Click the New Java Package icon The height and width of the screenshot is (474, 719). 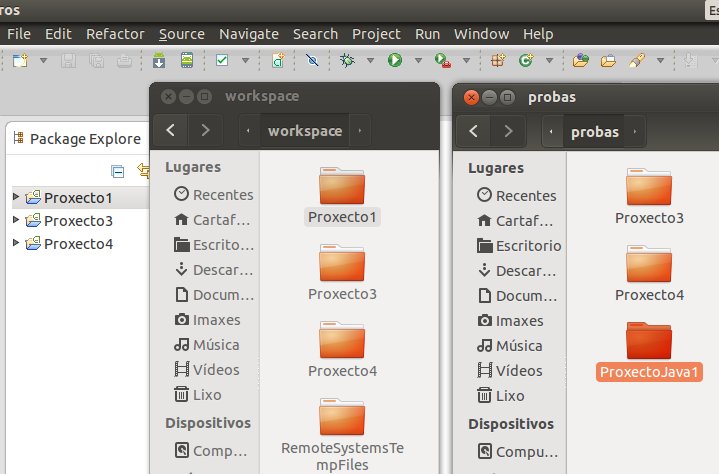coord(498,60)
